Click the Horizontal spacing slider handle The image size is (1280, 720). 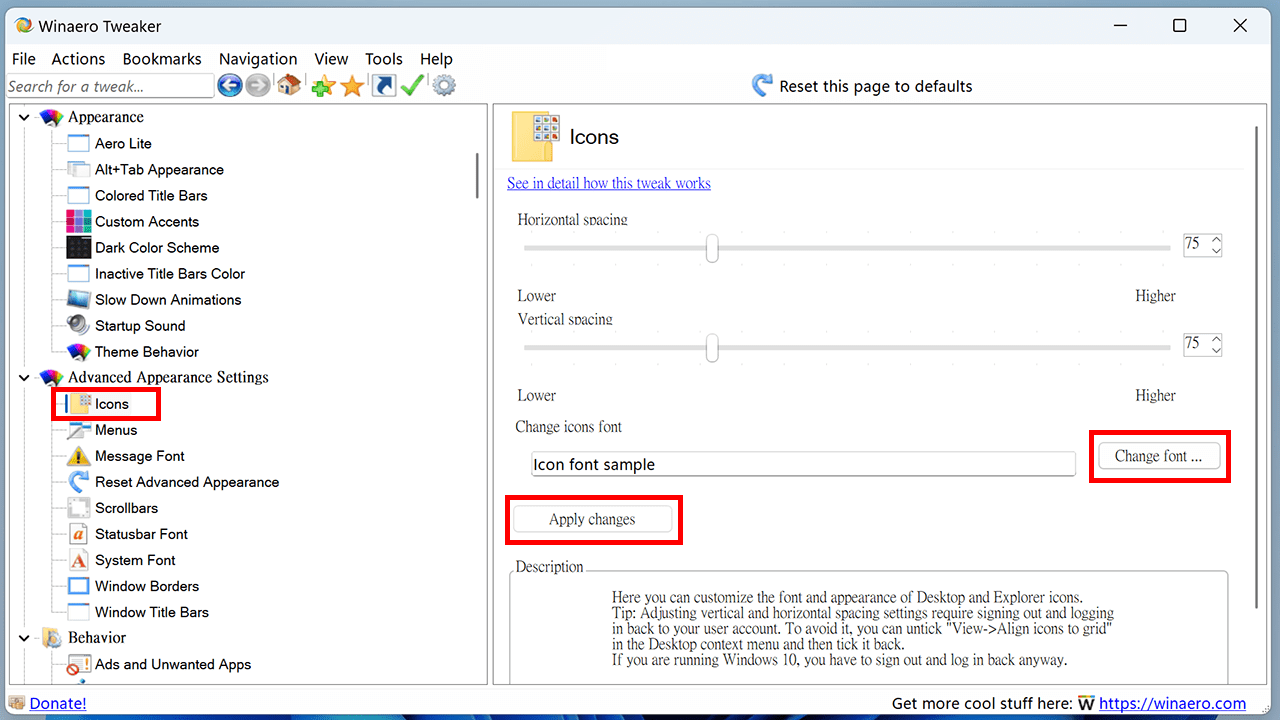pyautogui.click(x=712, y=248)
